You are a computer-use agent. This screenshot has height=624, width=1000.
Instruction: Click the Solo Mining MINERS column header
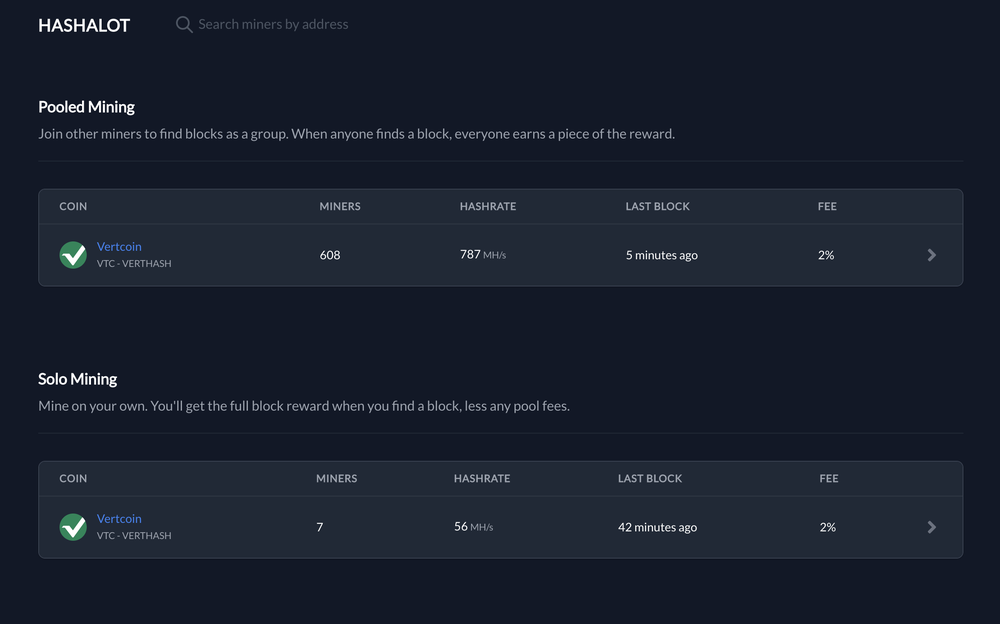tap(337, 479)
